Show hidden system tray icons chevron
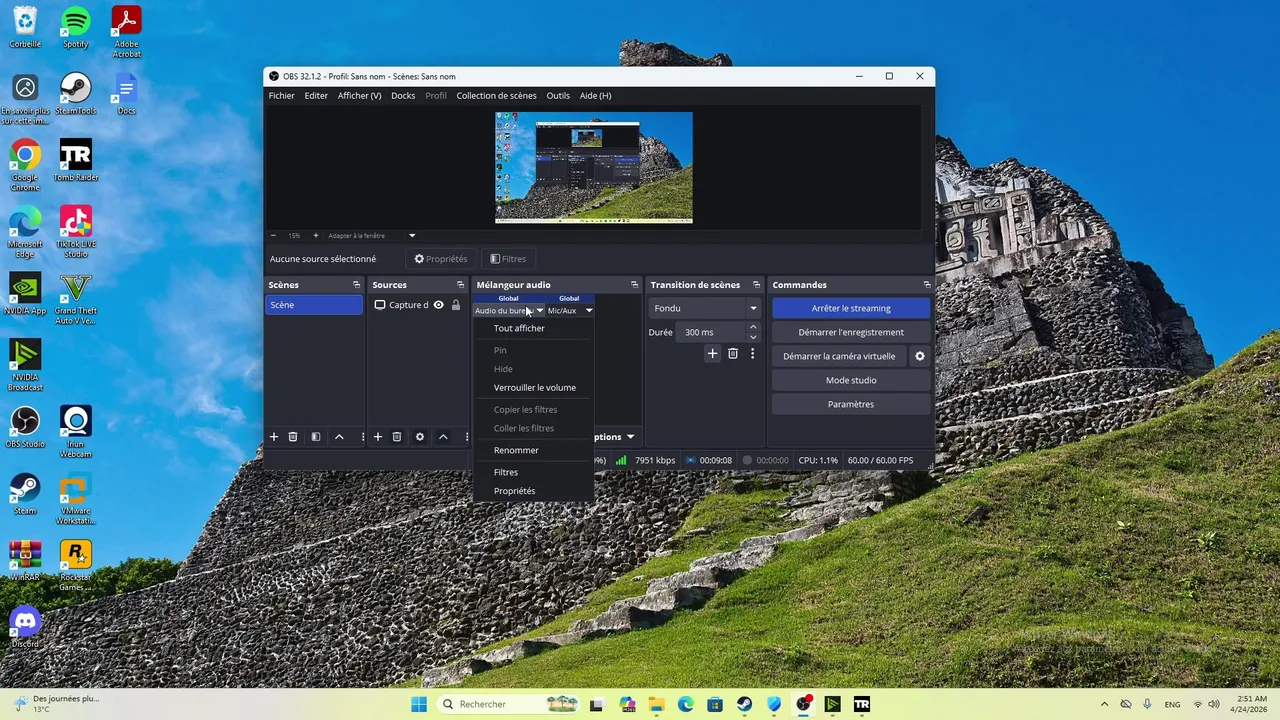This screenshot has height=720, width=1280. (1104, 704)
